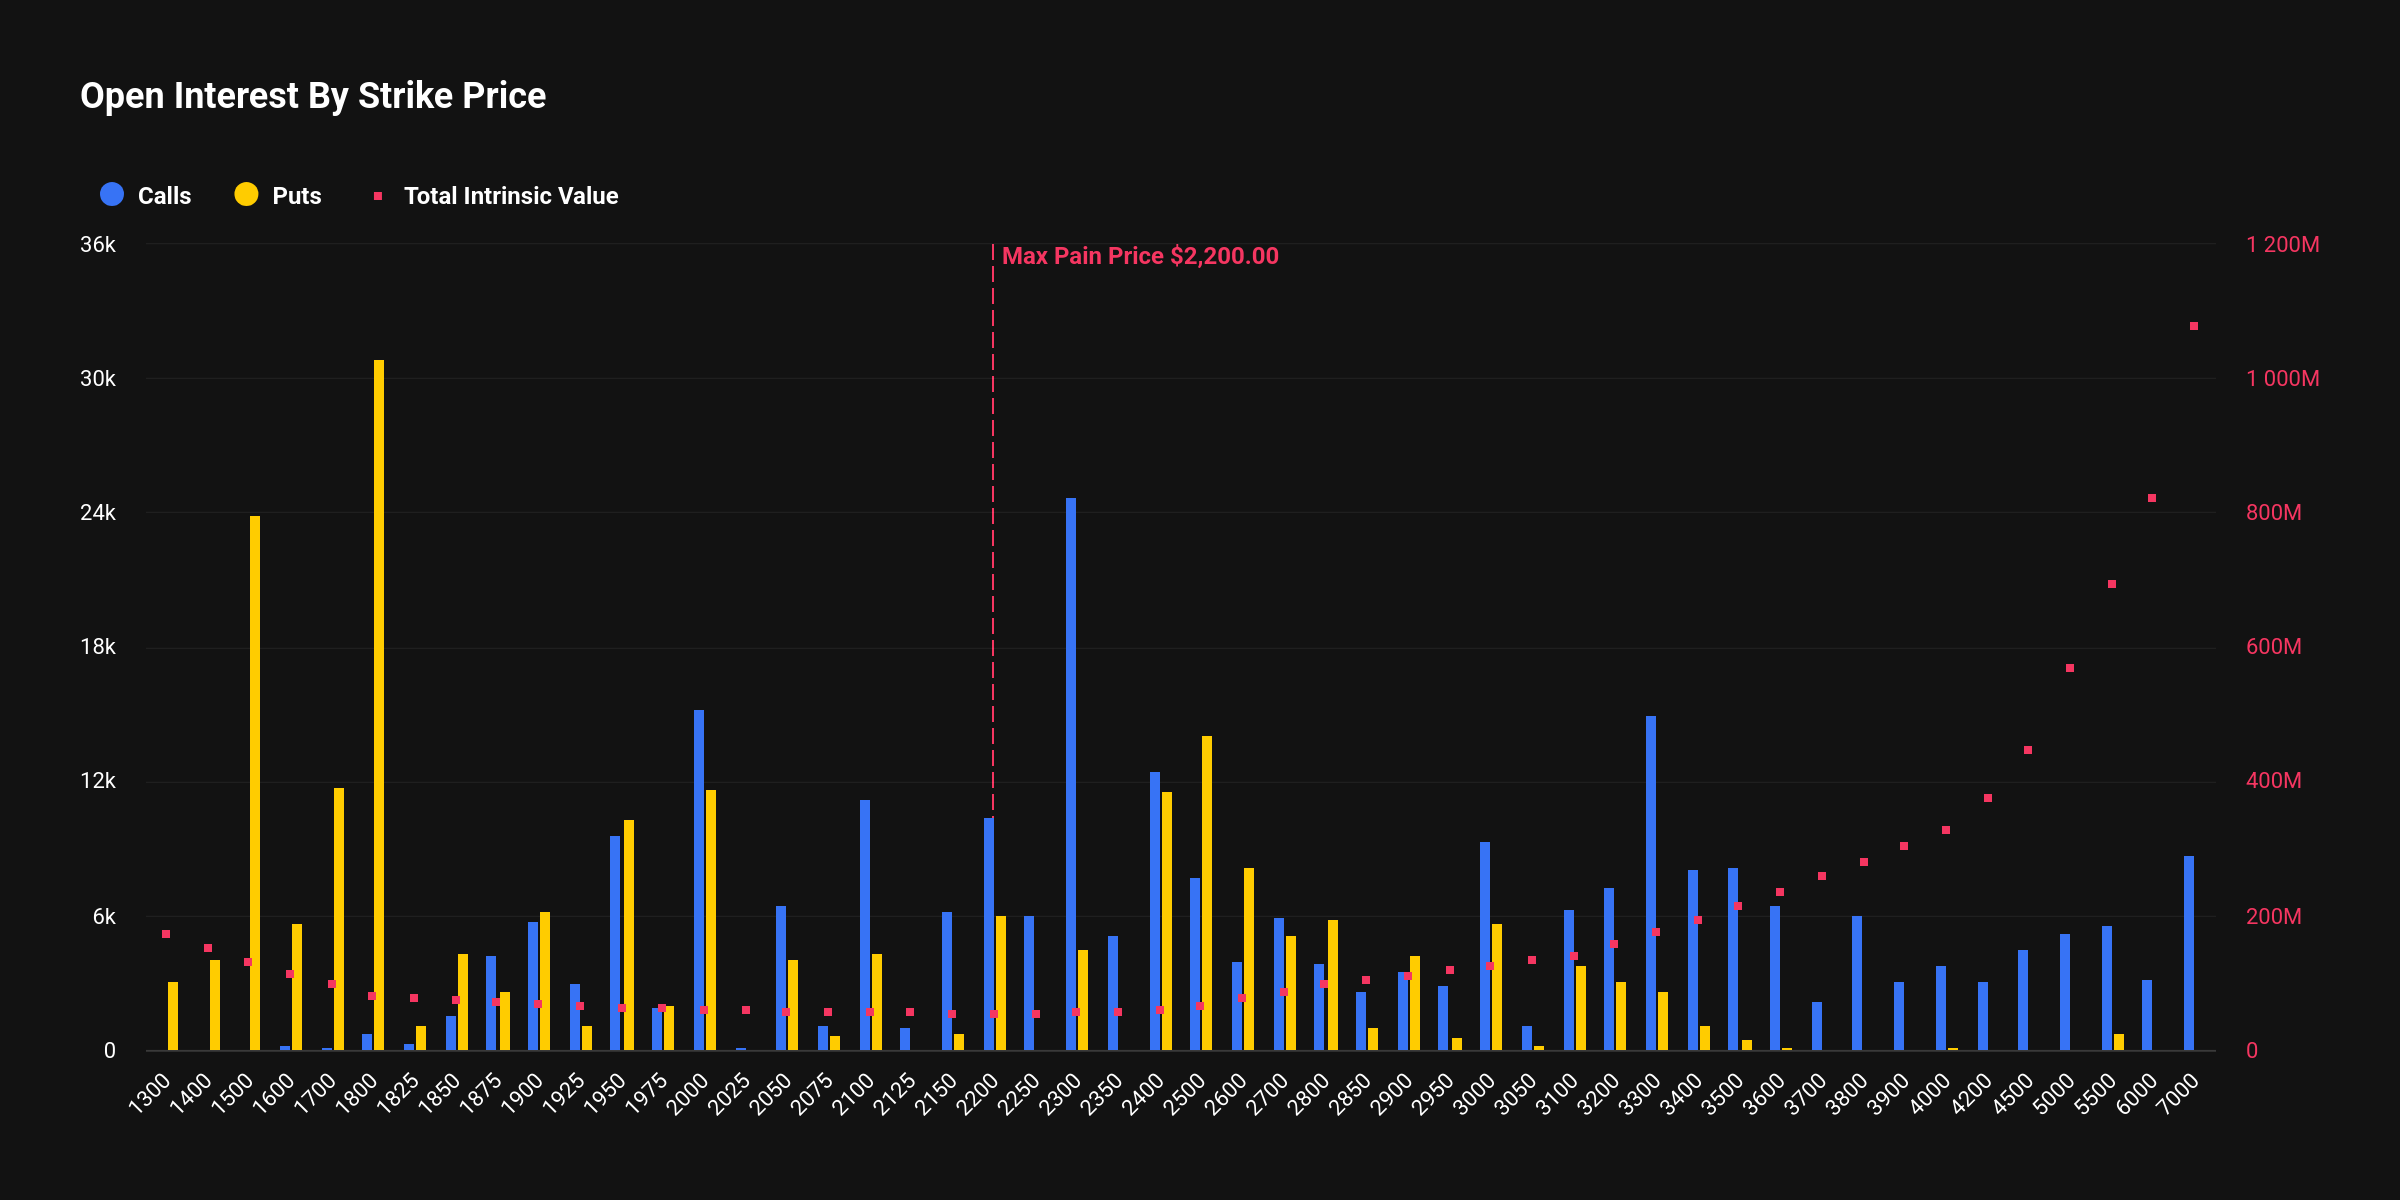The height and width of the screenshot is (1200, 2400).
Task: Click the intrinsic value dot at strike 1300
Action: pos(166,934)
